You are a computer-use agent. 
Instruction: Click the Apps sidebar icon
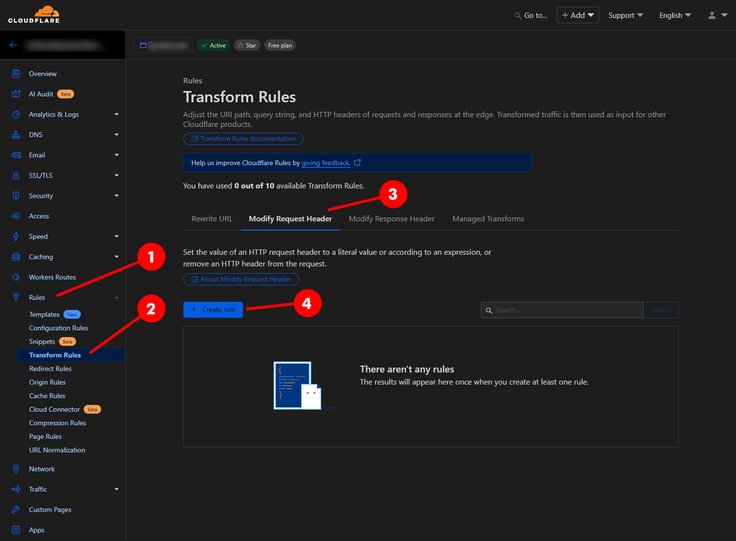[x=16, y=530]
